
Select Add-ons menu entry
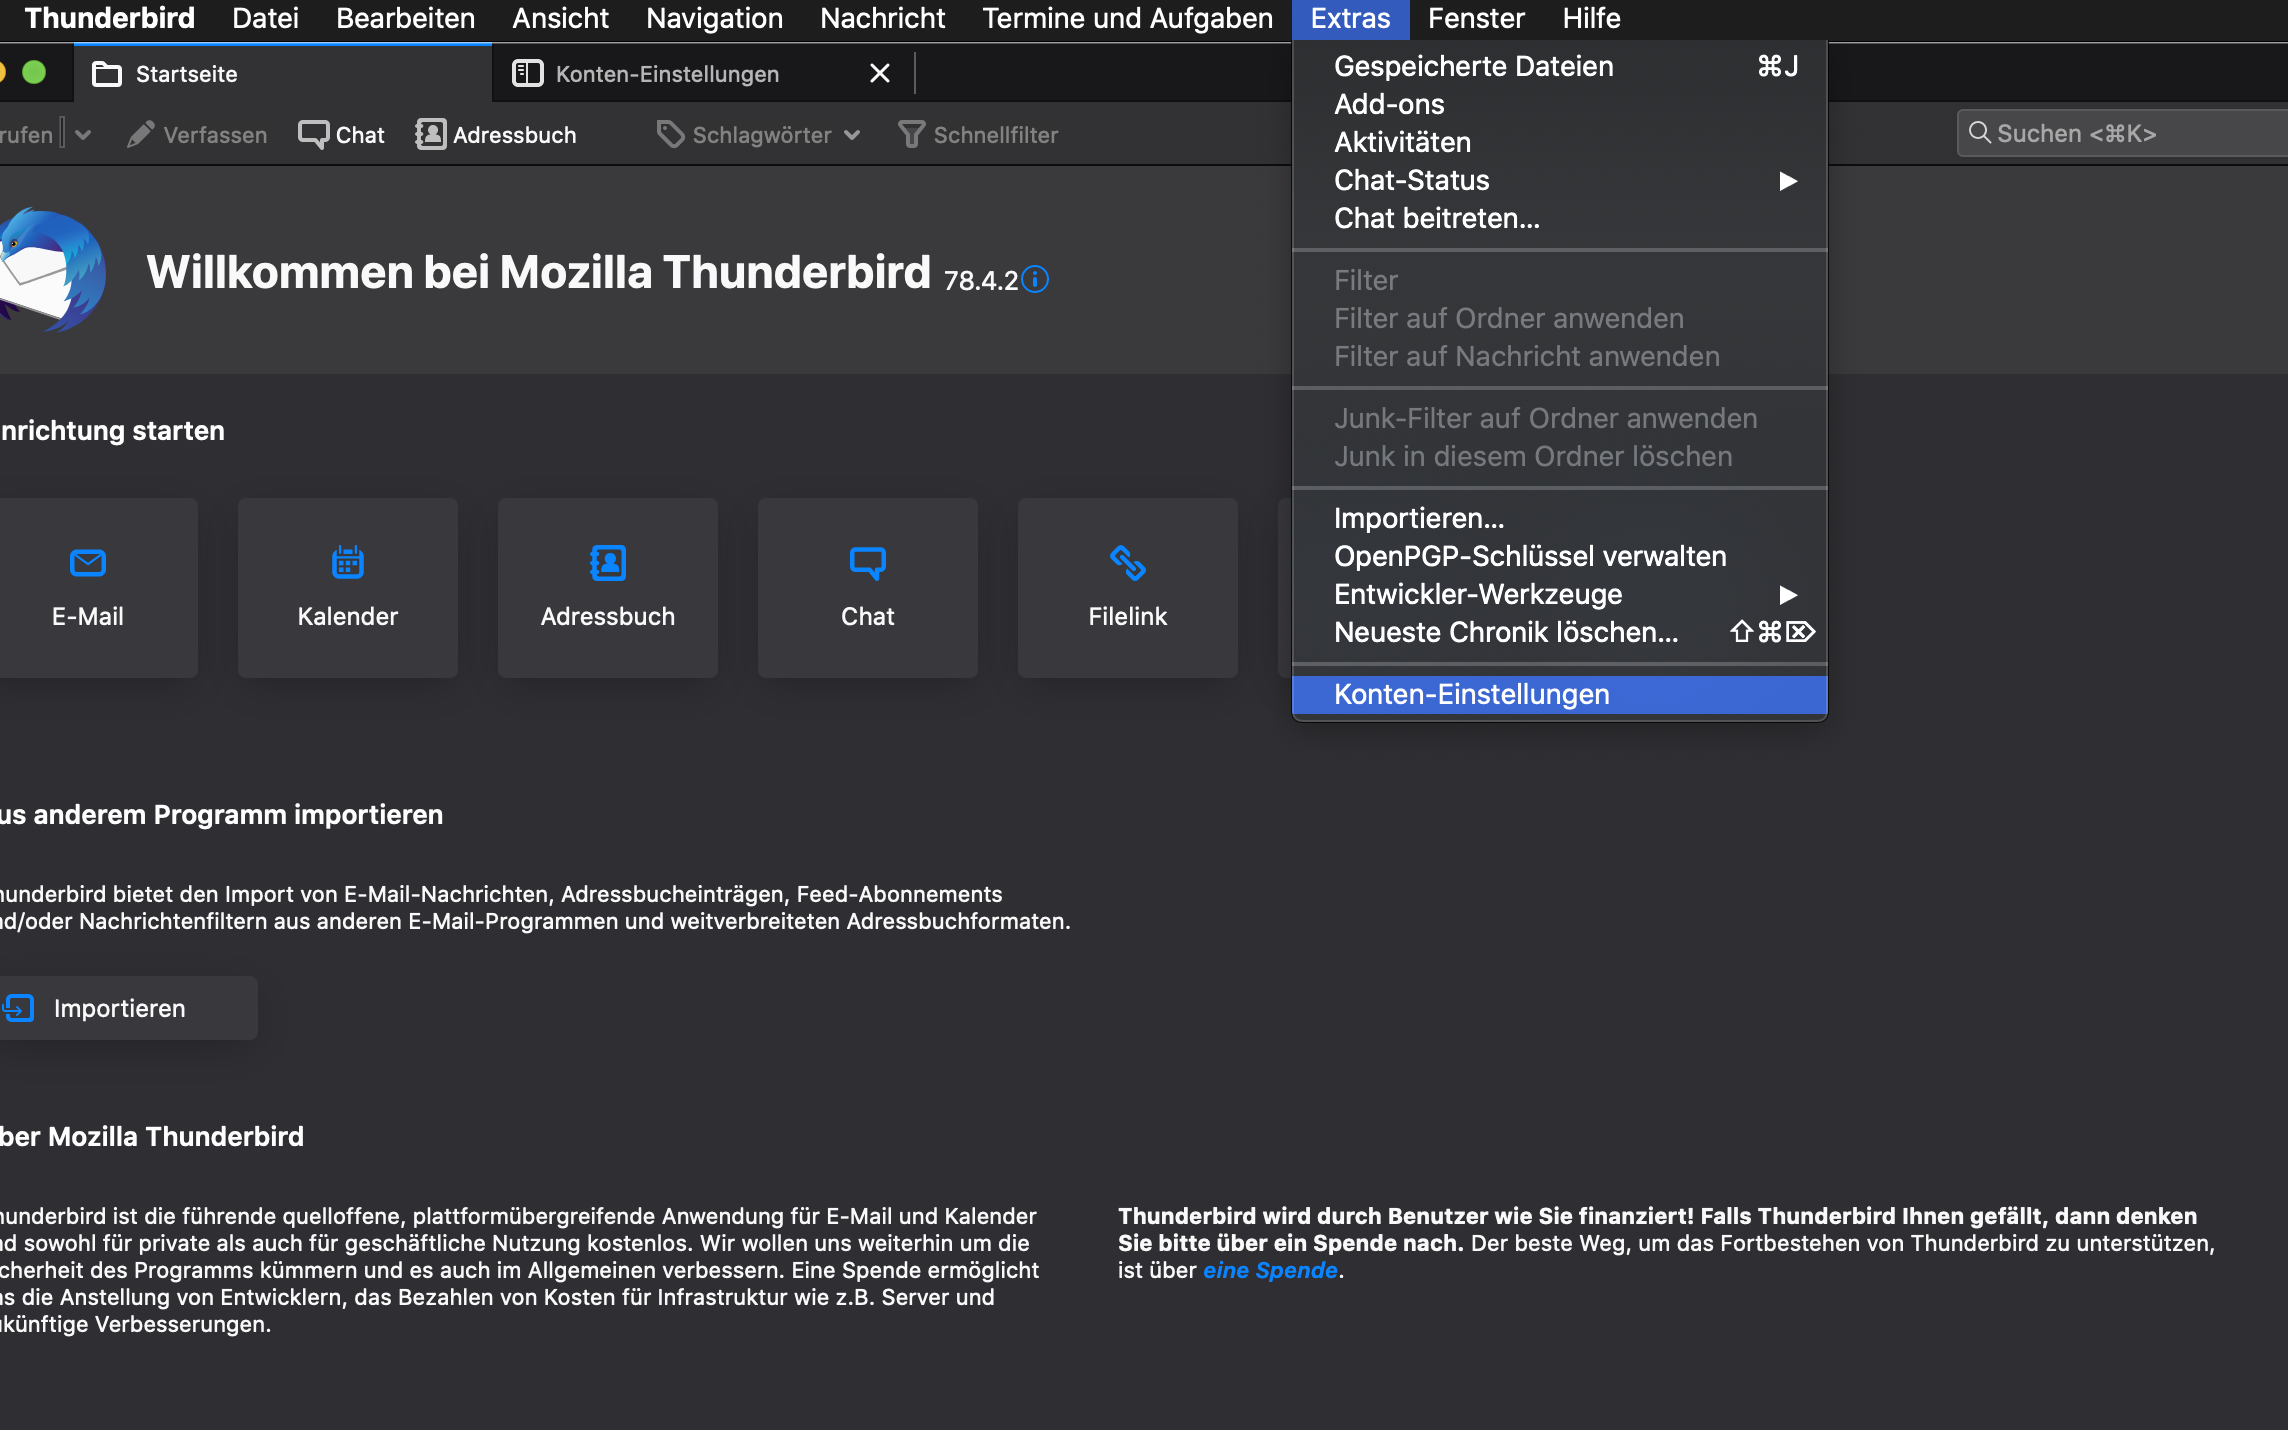1559,104
